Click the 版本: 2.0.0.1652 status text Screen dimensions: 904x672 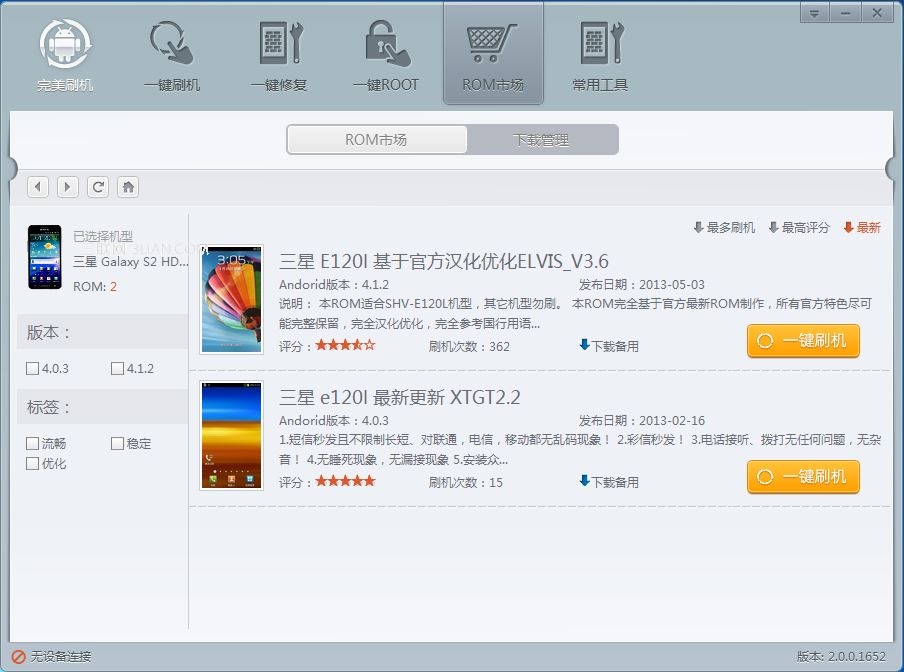pyautogui.click(x=841, y=656)
